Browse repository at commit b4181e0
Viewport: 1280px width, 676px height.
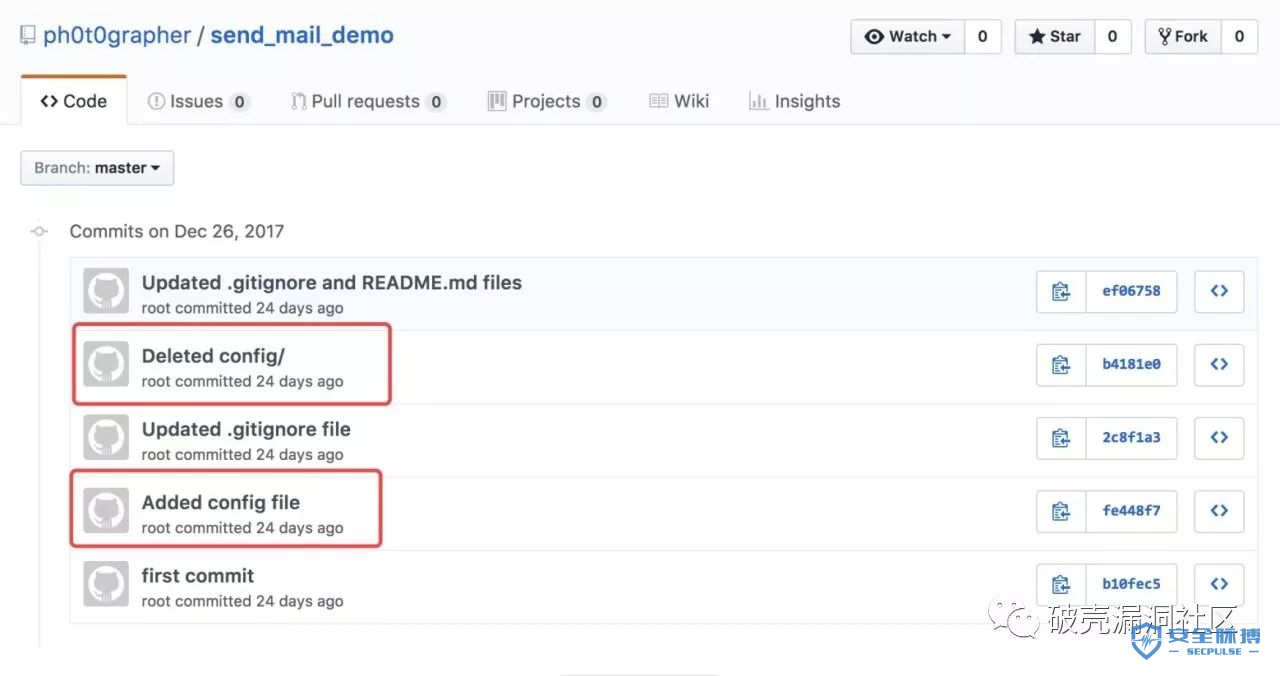pos(1219,365)
